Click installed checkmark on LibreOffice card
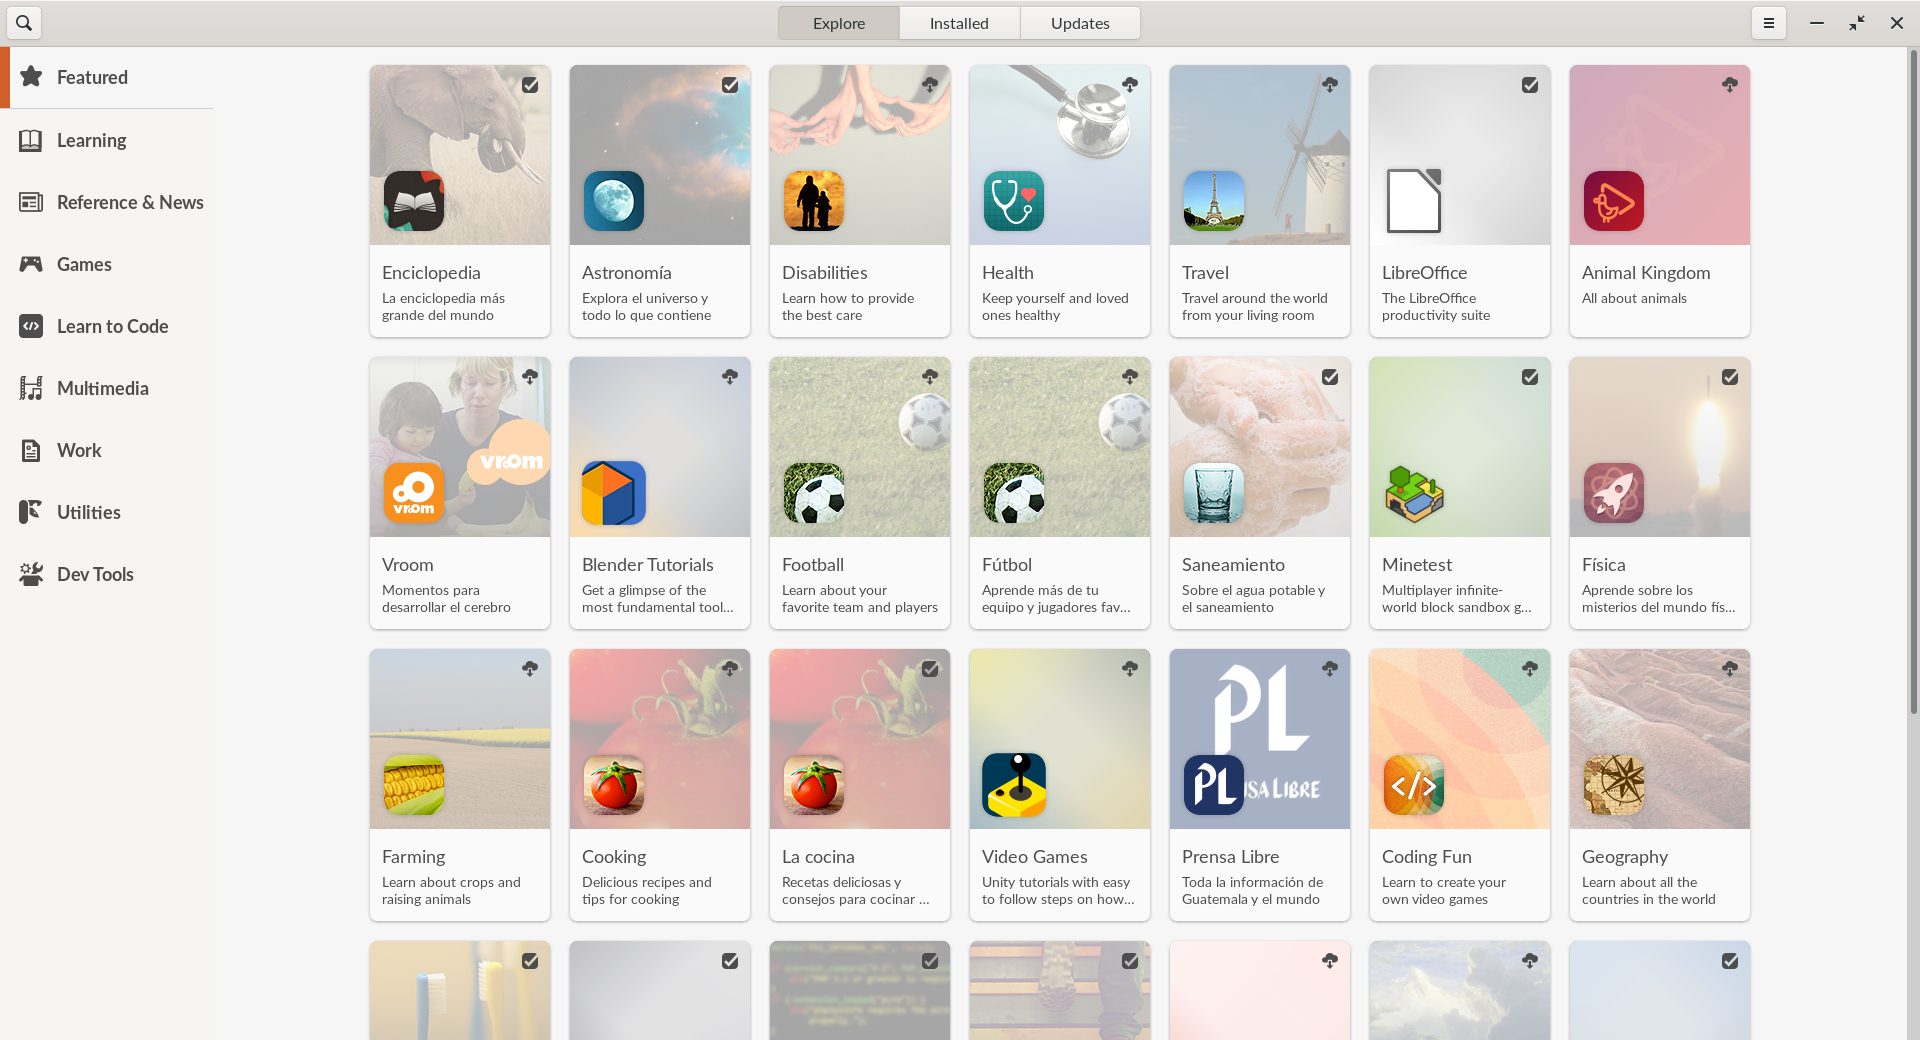The width and height of the screenshot is (1920, 1040). click(1530, 85)
